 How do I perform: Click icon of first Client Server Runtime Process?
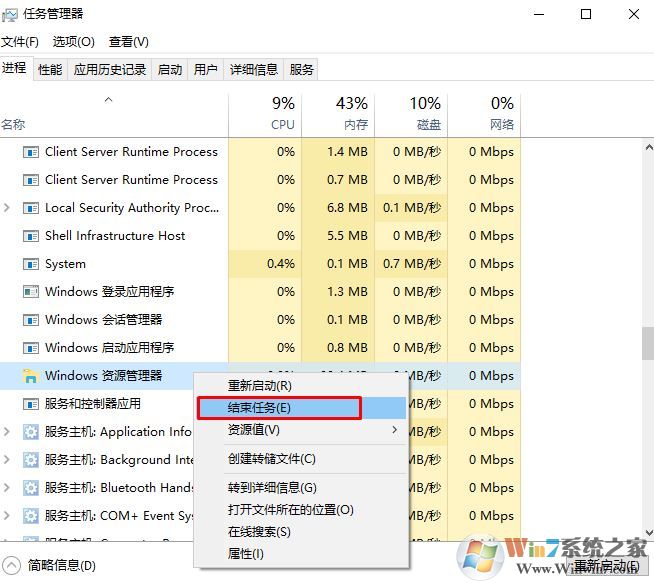(x=30, y=152)
